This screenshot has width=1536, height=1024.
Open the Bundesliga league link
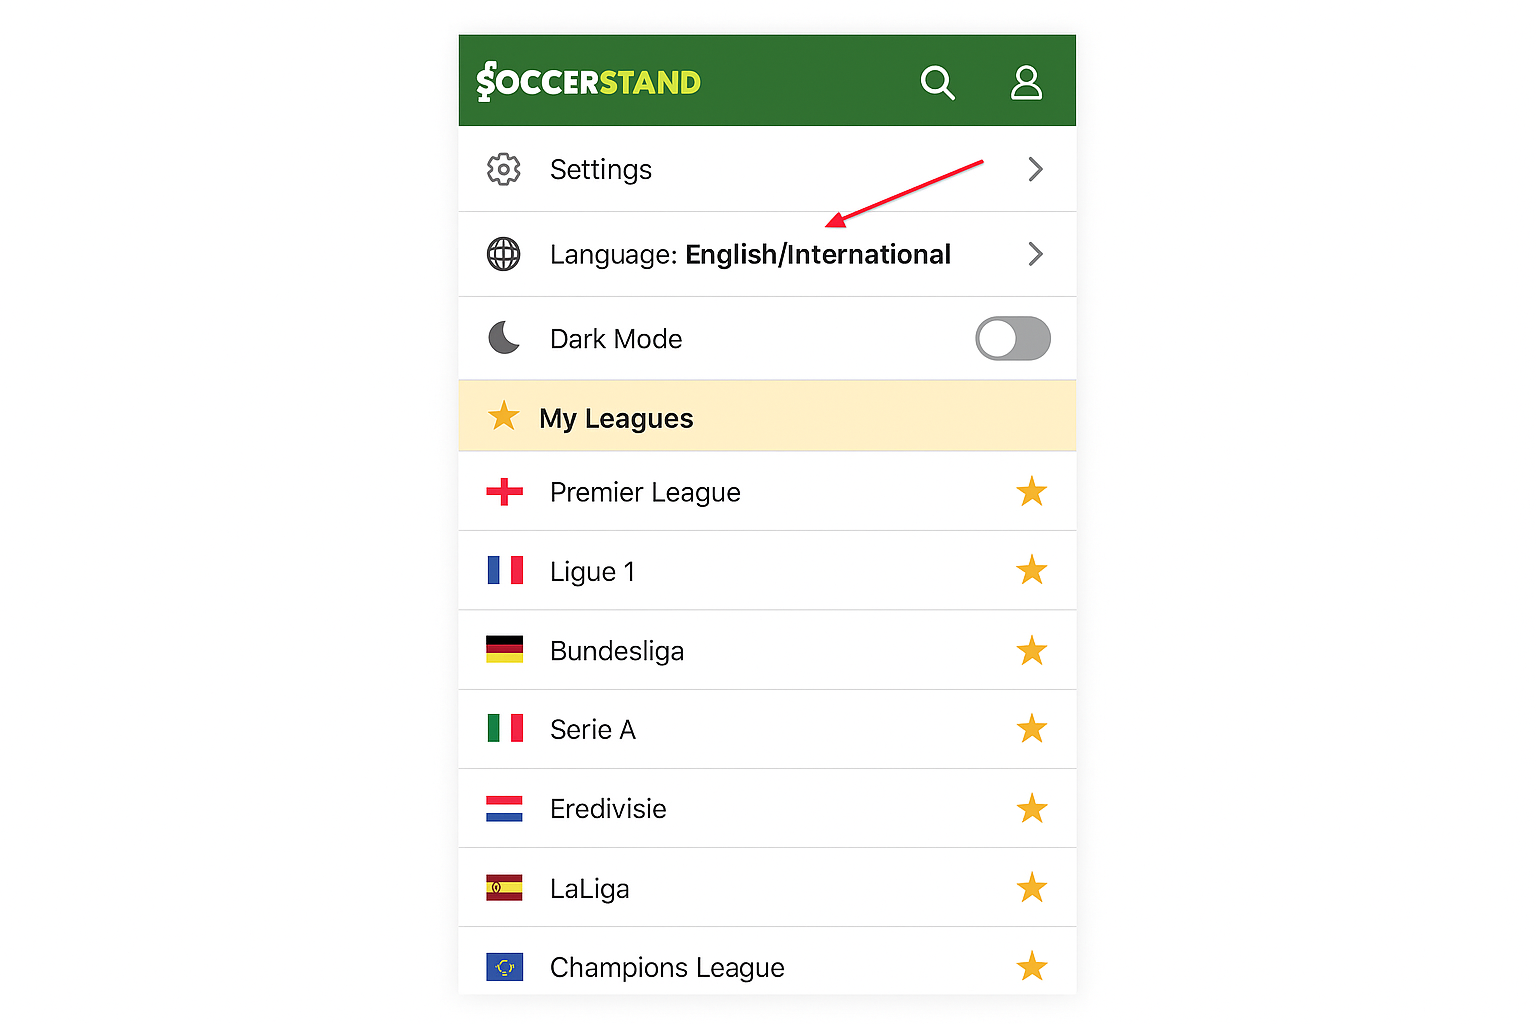click(x=617, y=651)
